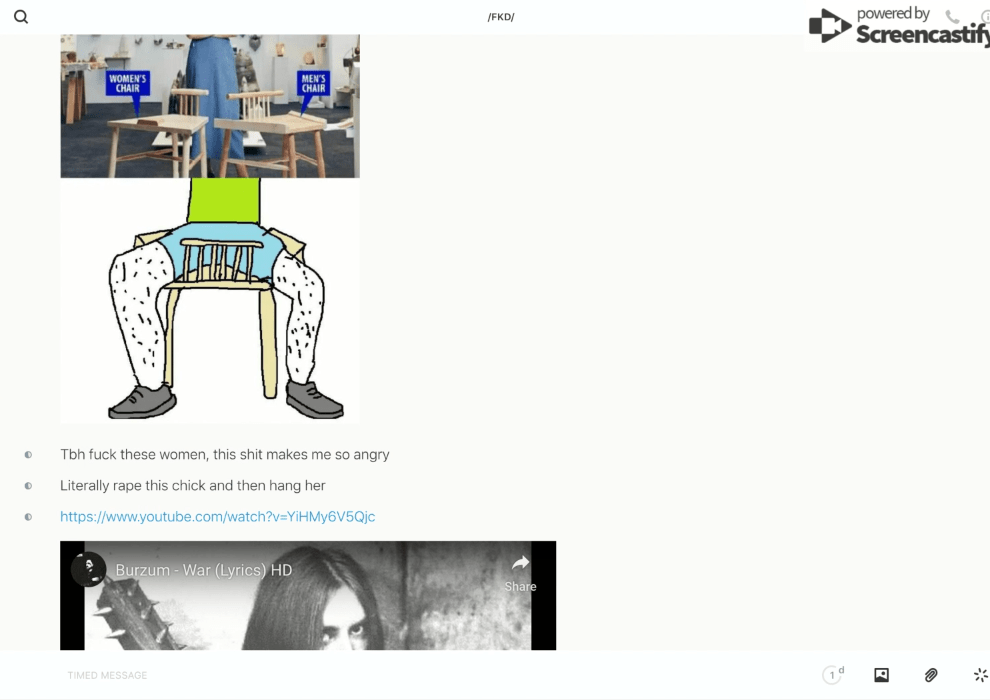990x700 pixels.
Task: Open video title "Burzum - War (Lyrics) HD"
Action: (203, 570)
